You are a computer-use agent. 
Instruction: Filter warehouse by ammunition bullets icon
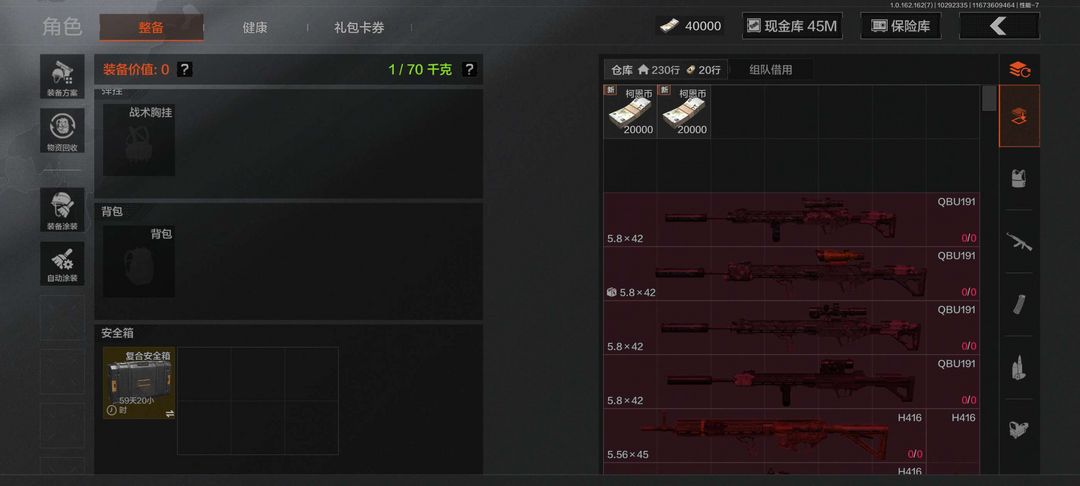[x=1019, y=368]
